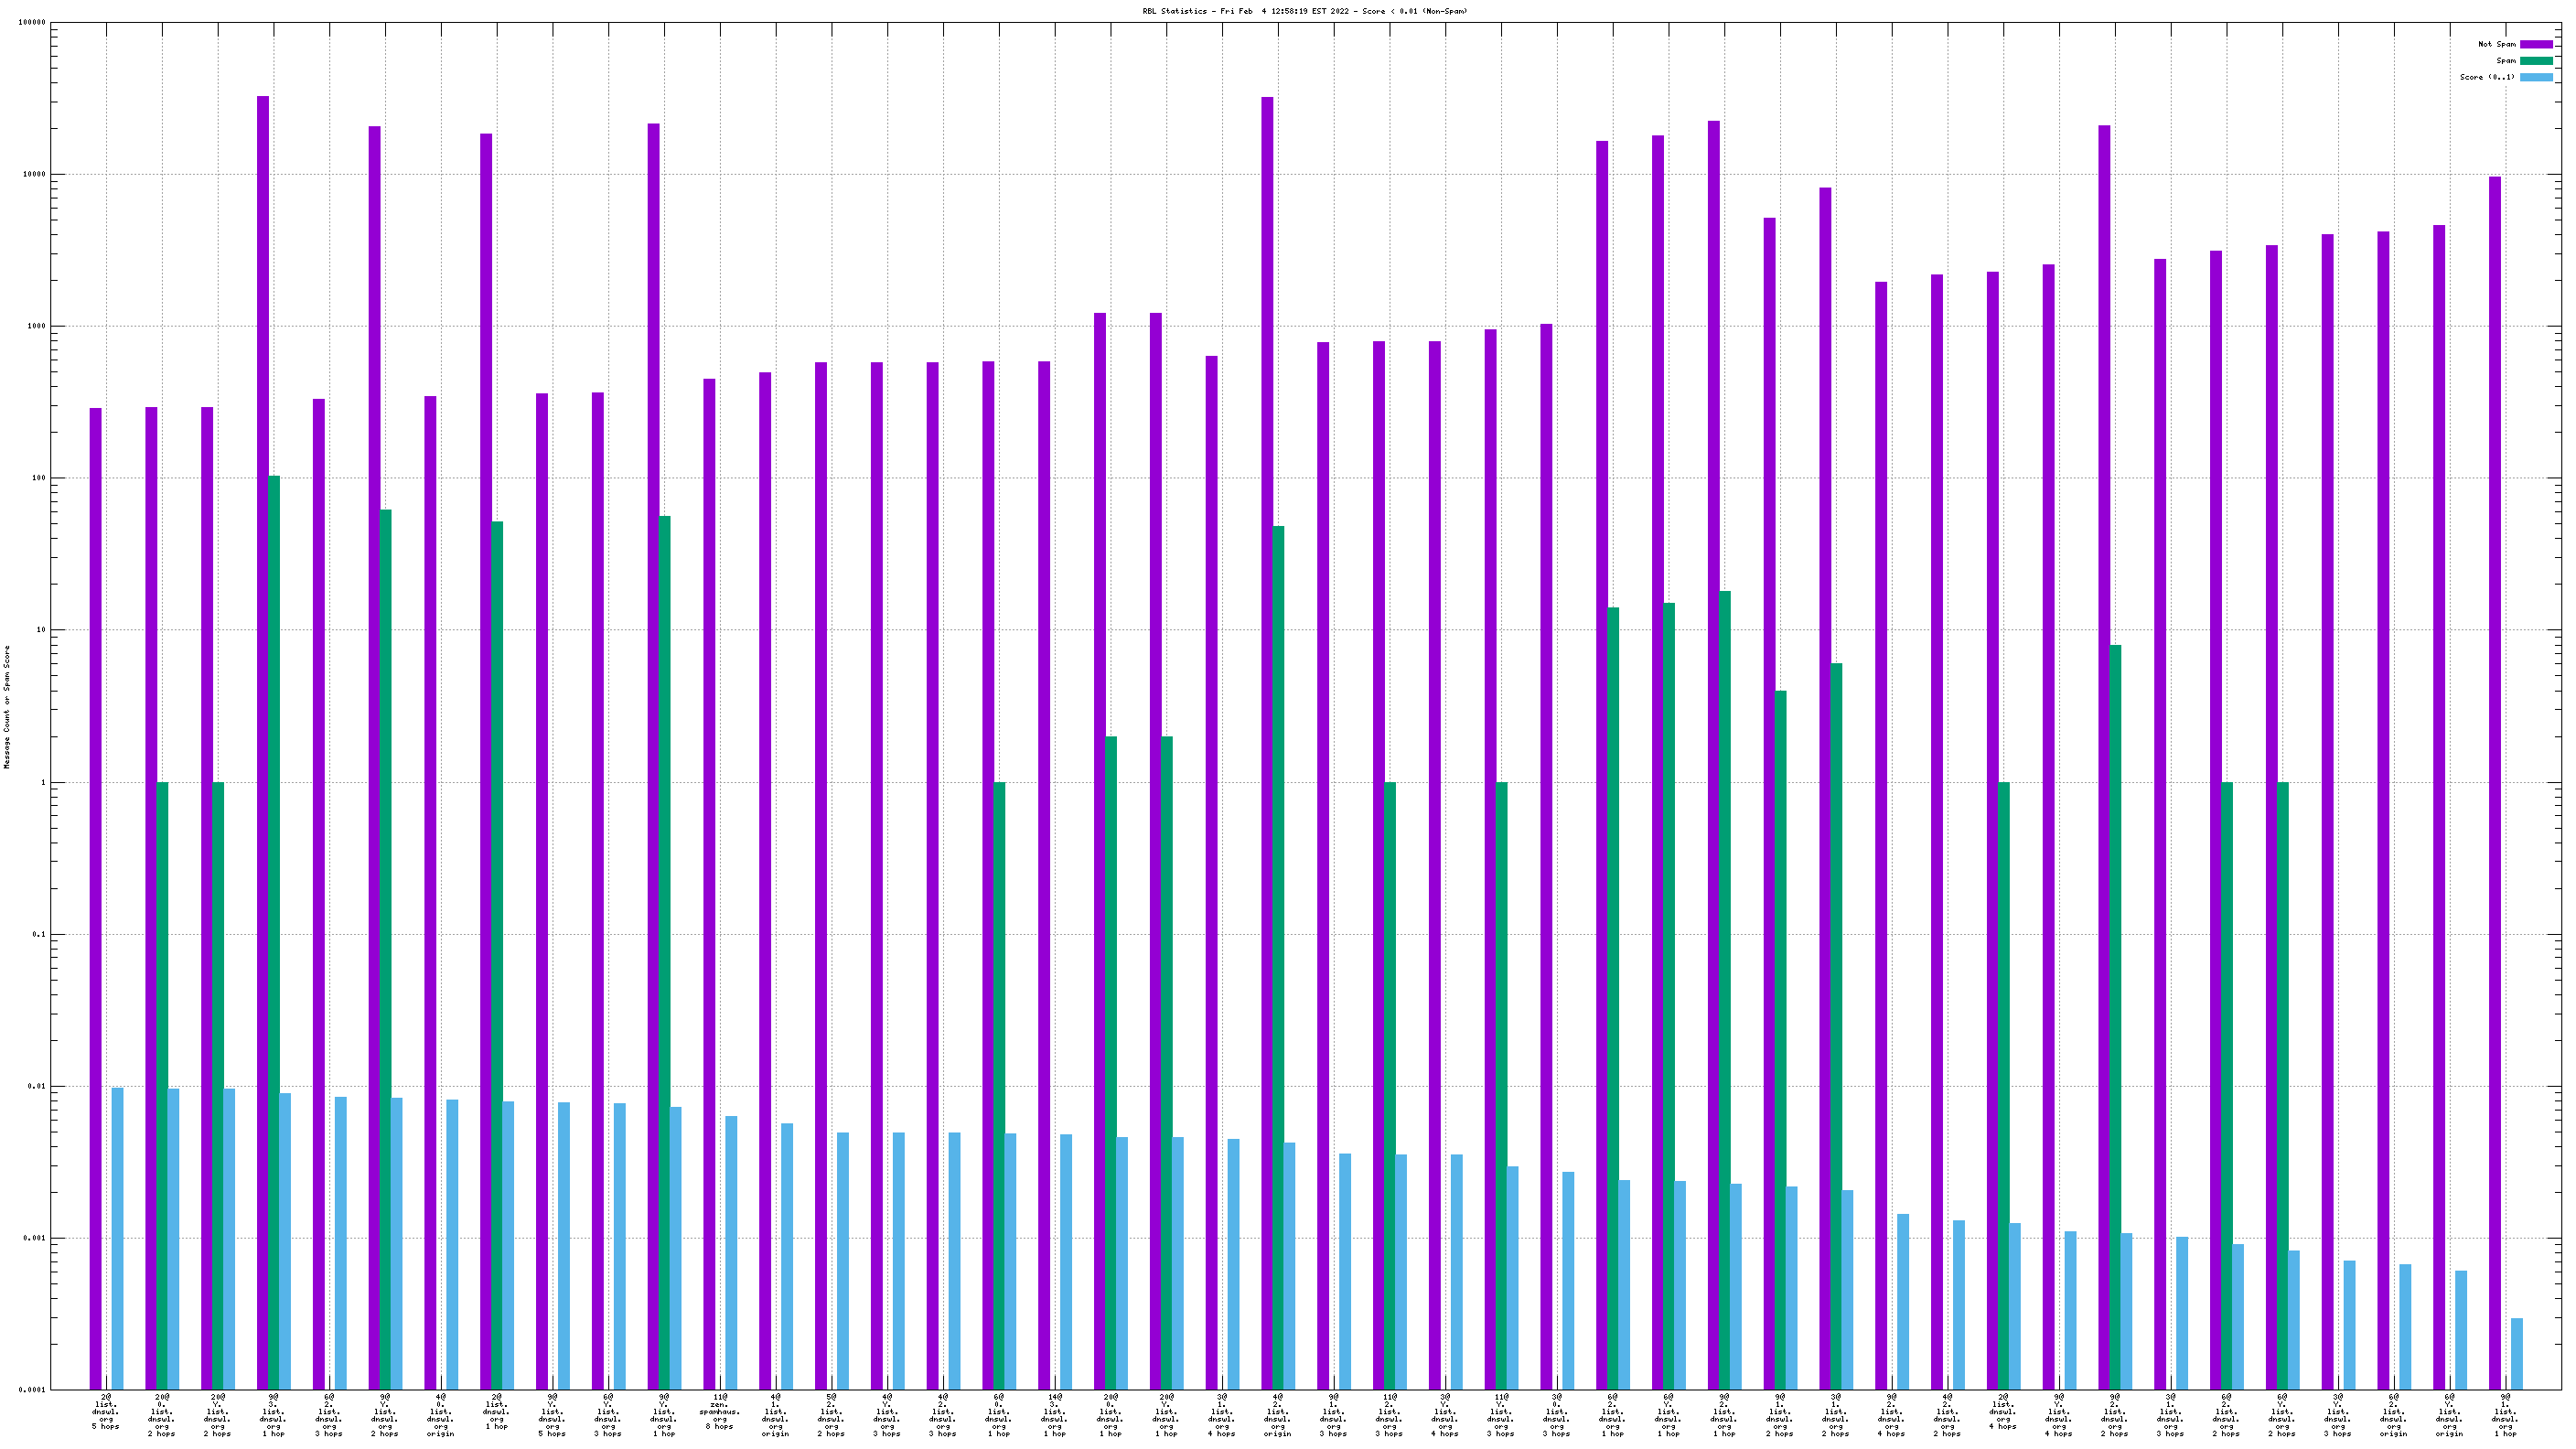
Task: Click the RBL Statistics chart title
Action: [1305, 11]
